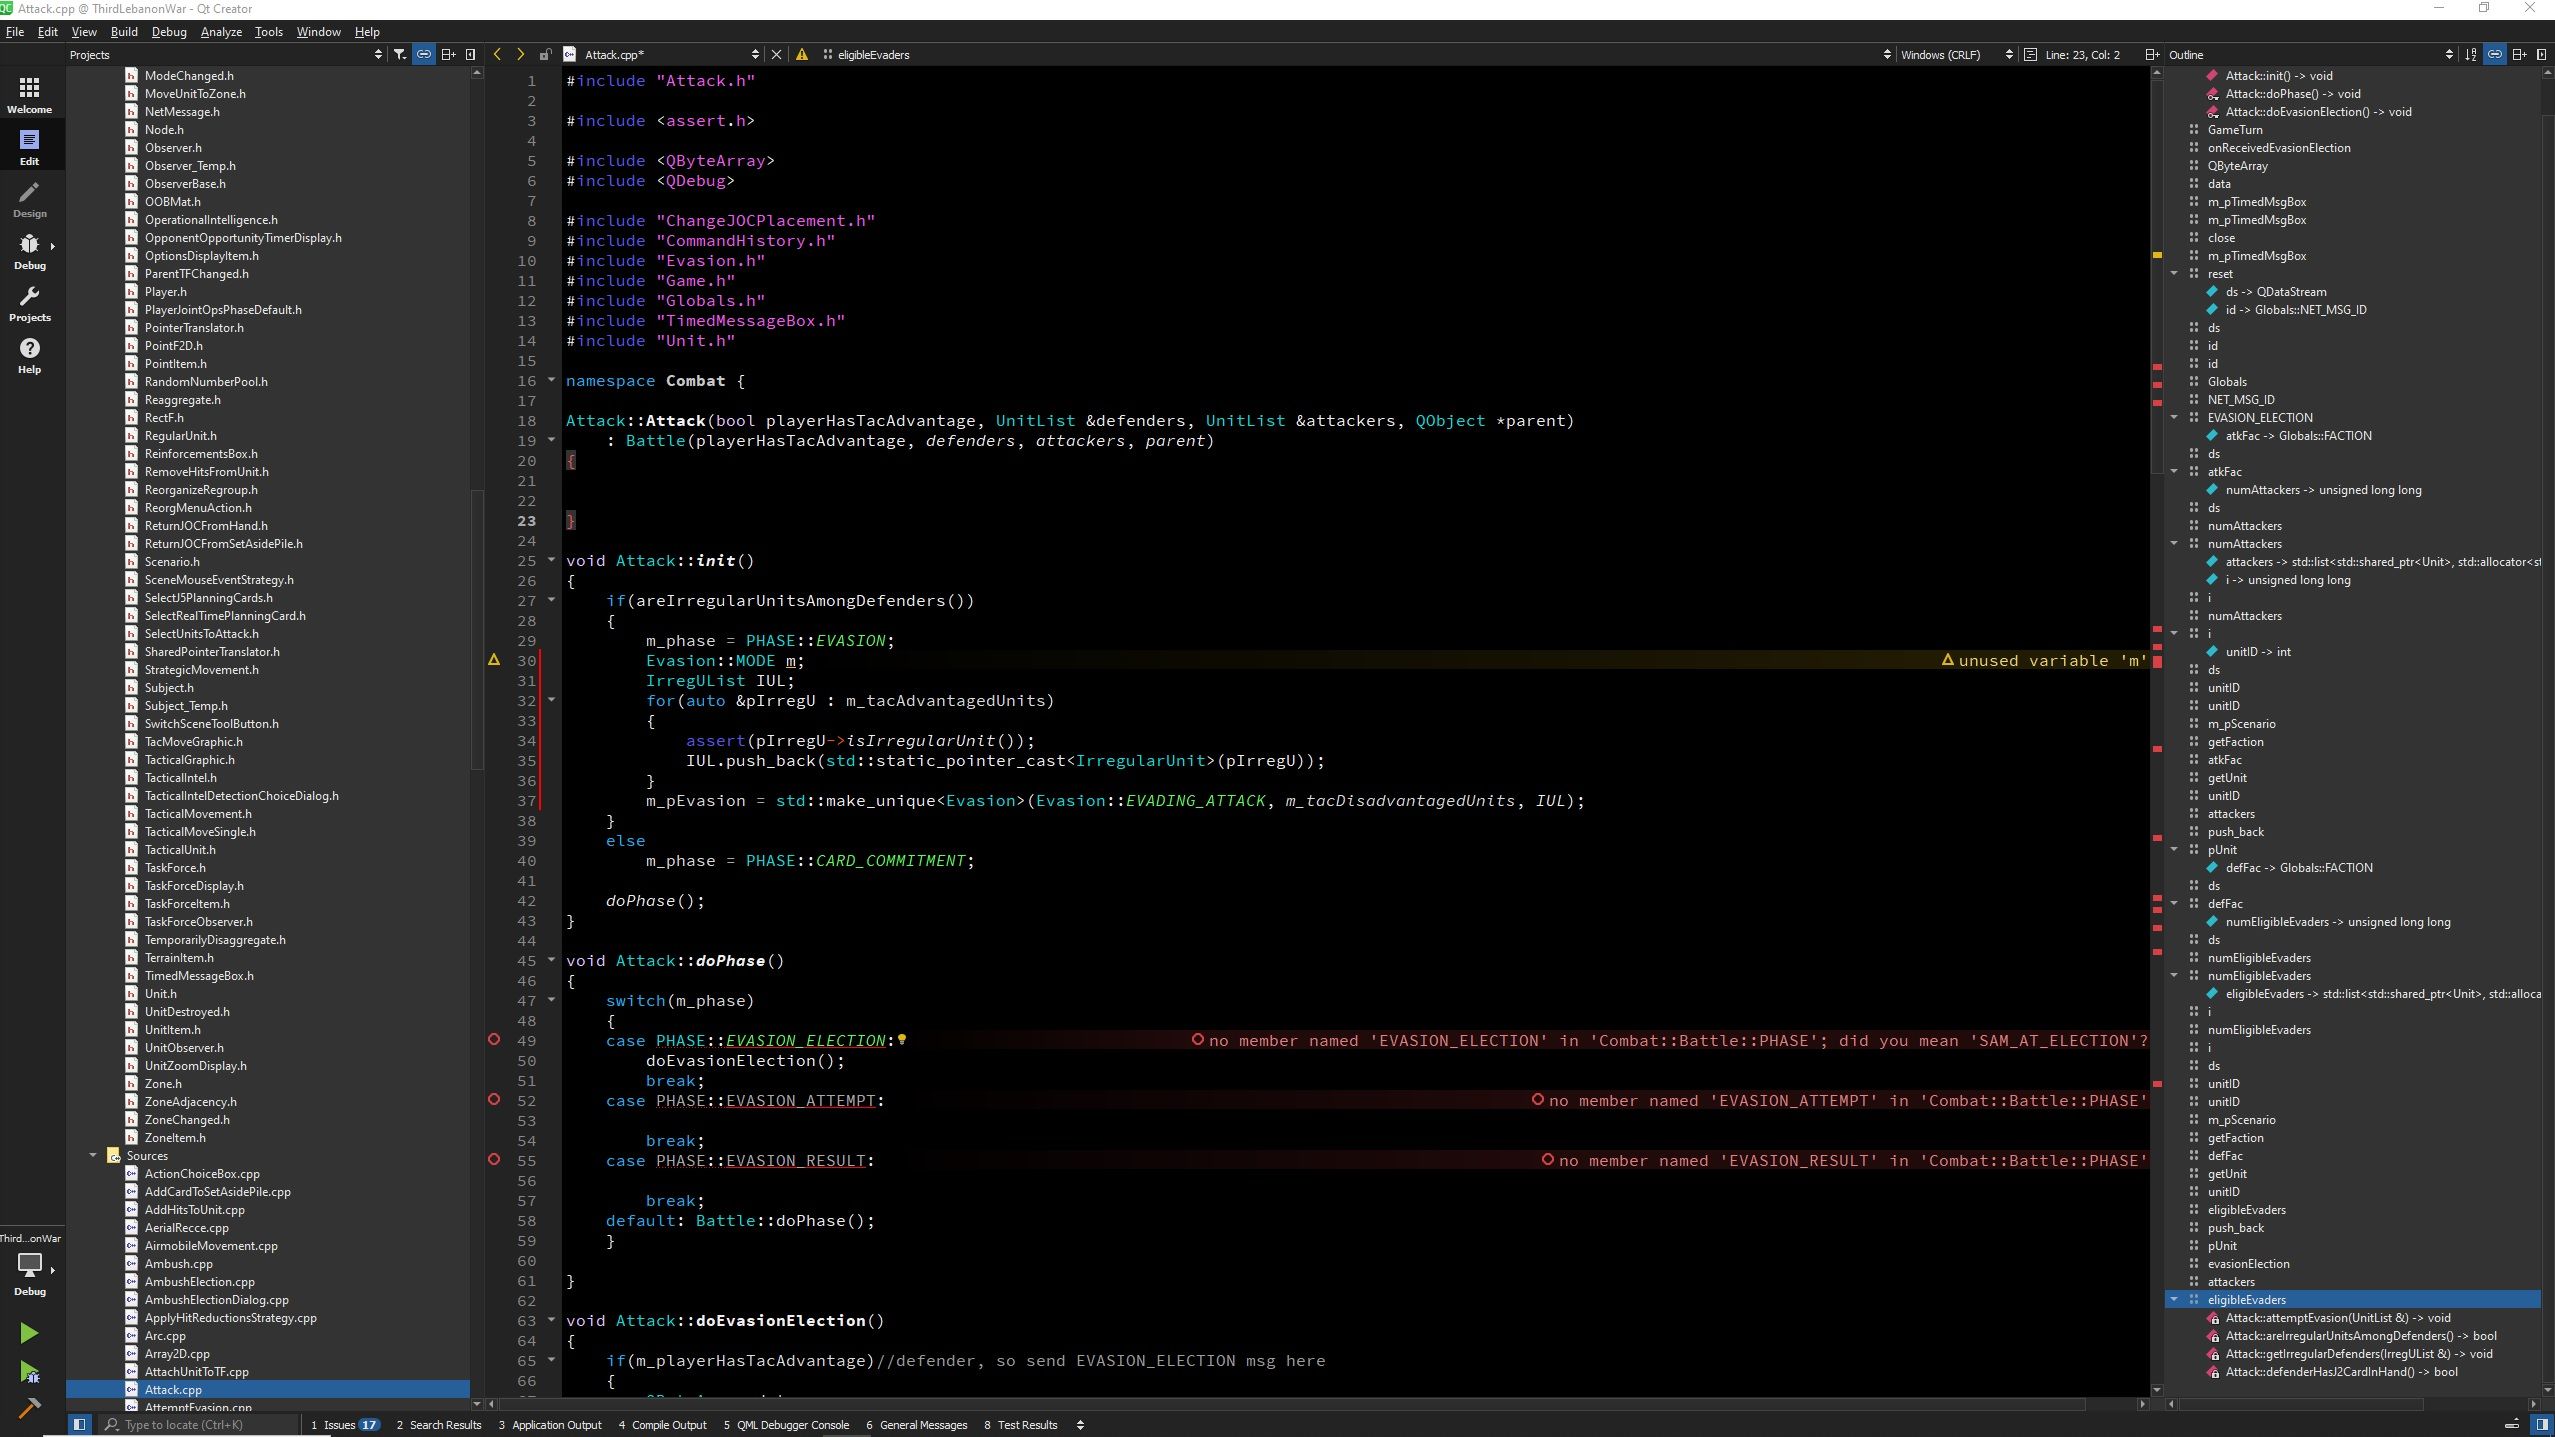The width and height of the screenshot is (2555, 1437).
Task: Split the editor view
Action: (x=2152, y=54)
